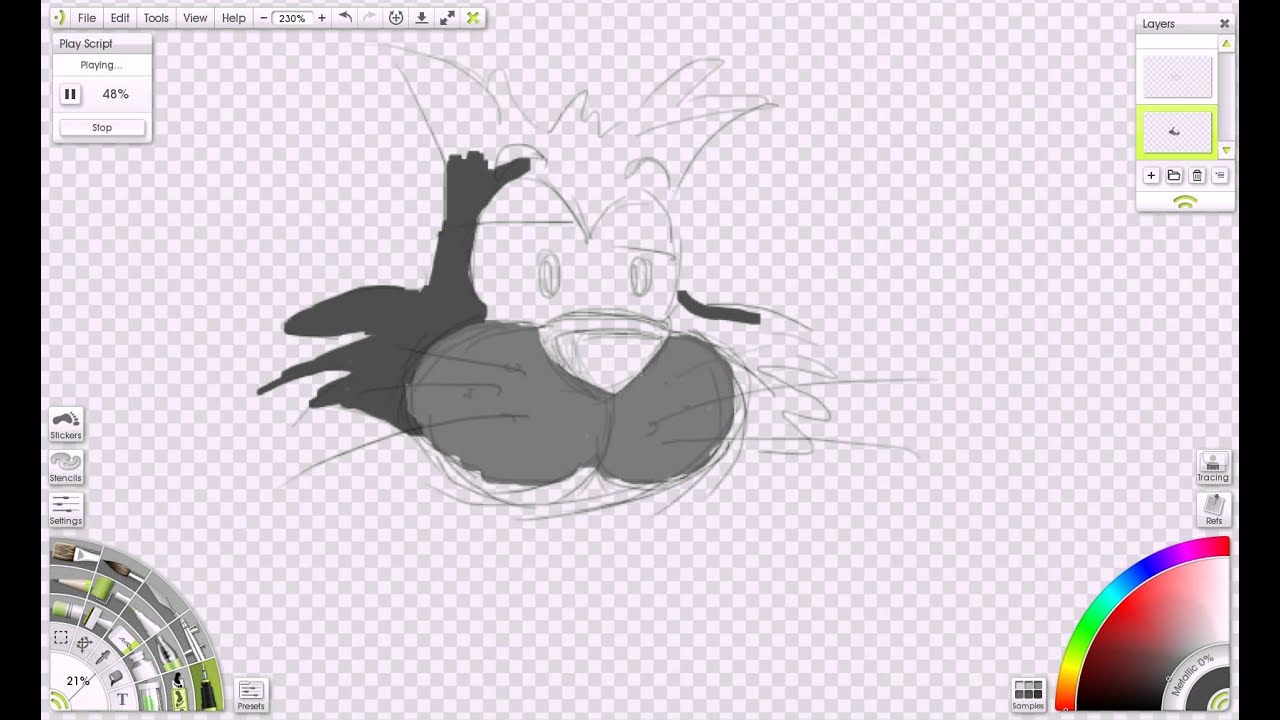Viewport: 1280px width, 720px height.
Task: Add a new layer group folder
Action: pos(1174,176)
